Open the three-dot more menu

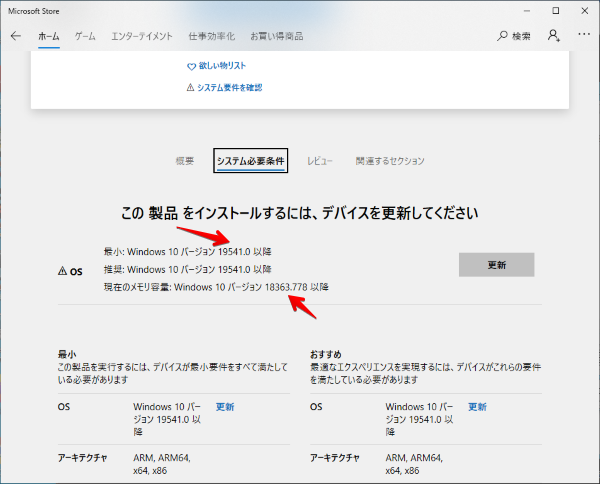(584, 34)
